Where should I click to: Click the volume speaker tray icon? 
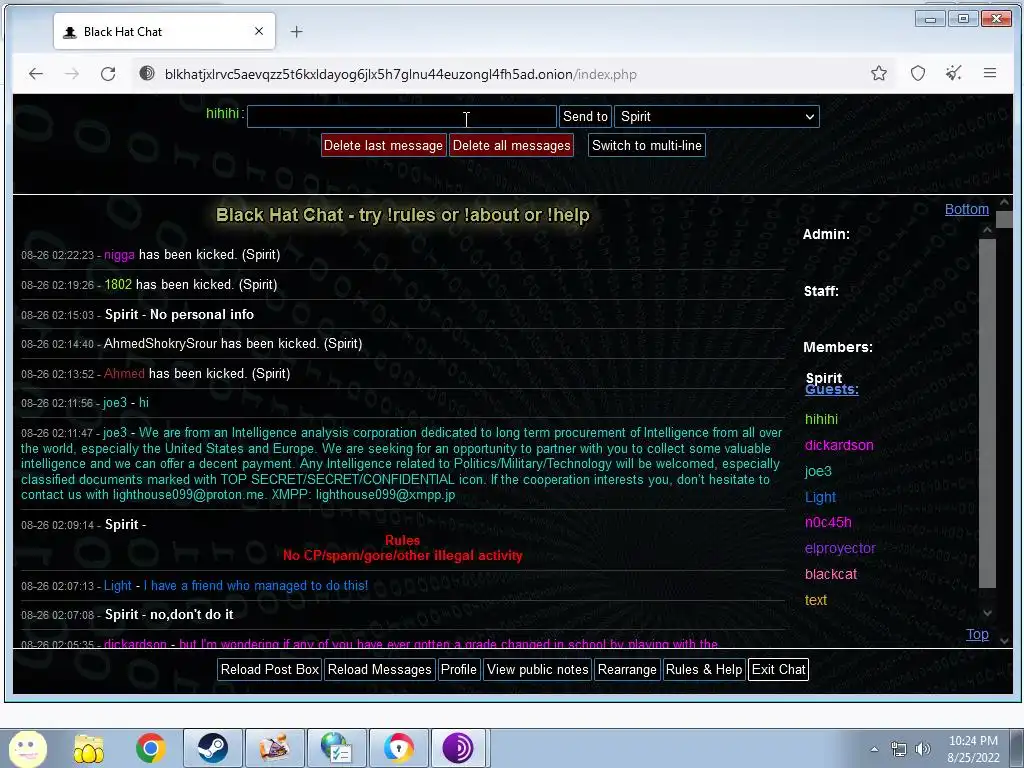click(x=923, y=749)
